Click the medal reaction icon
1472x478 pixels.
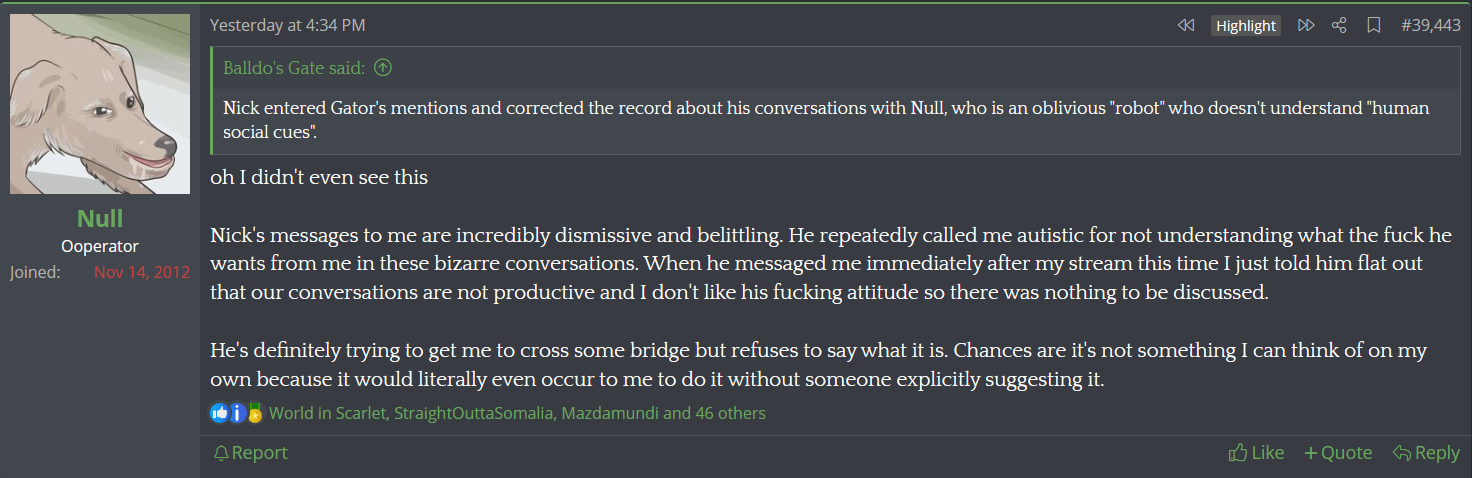(254, 412)
